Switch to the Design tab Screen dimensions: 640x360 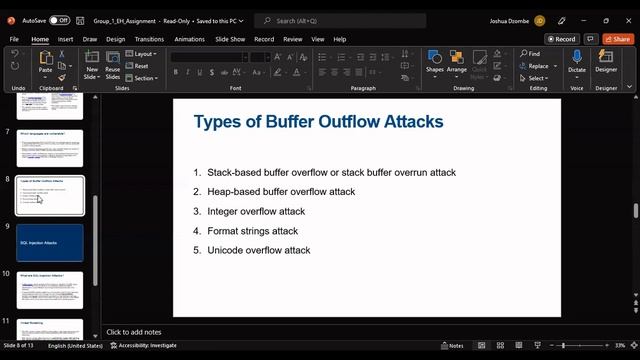116,39
